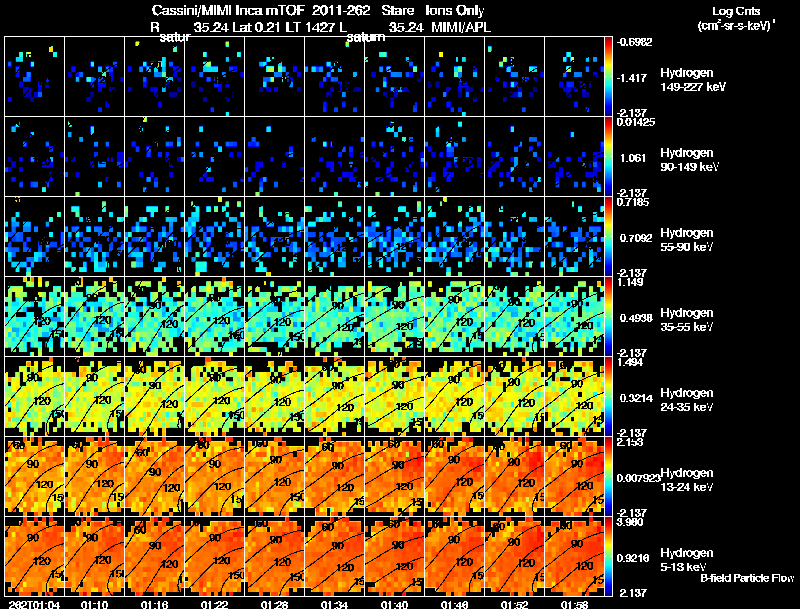Viewport: 800px width, 609px height.
Task: Select the 01:22 time label on bottom axis
Action: [215, 603]
